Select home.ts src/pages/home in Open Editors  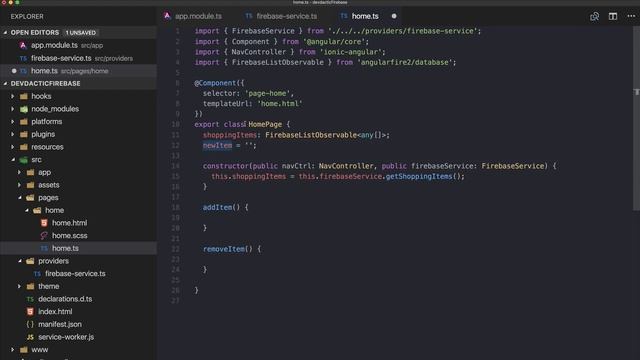pyautogui.click(x=78, y=71)
